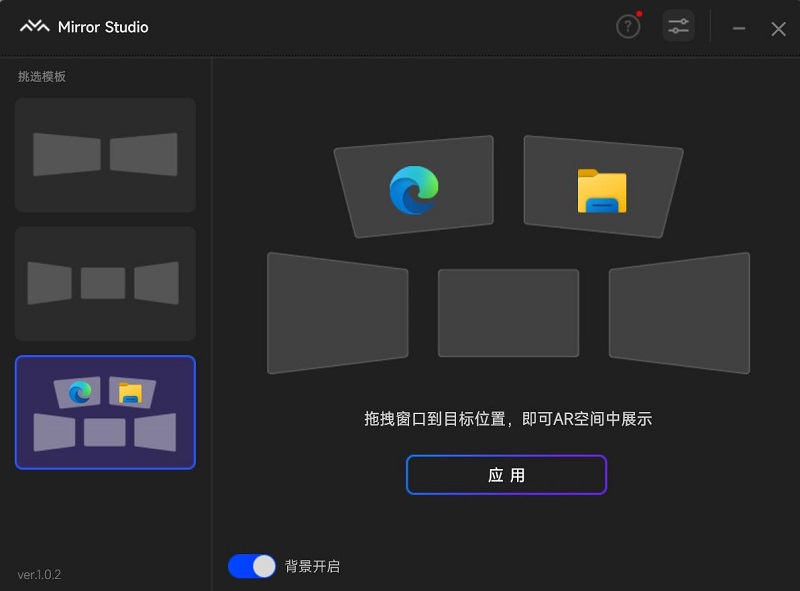This screenshot has height=591, width=800.
Task: Select the Microsoft Edge icon in main layout
Action: pyautogui.click(x=414, y=189)
